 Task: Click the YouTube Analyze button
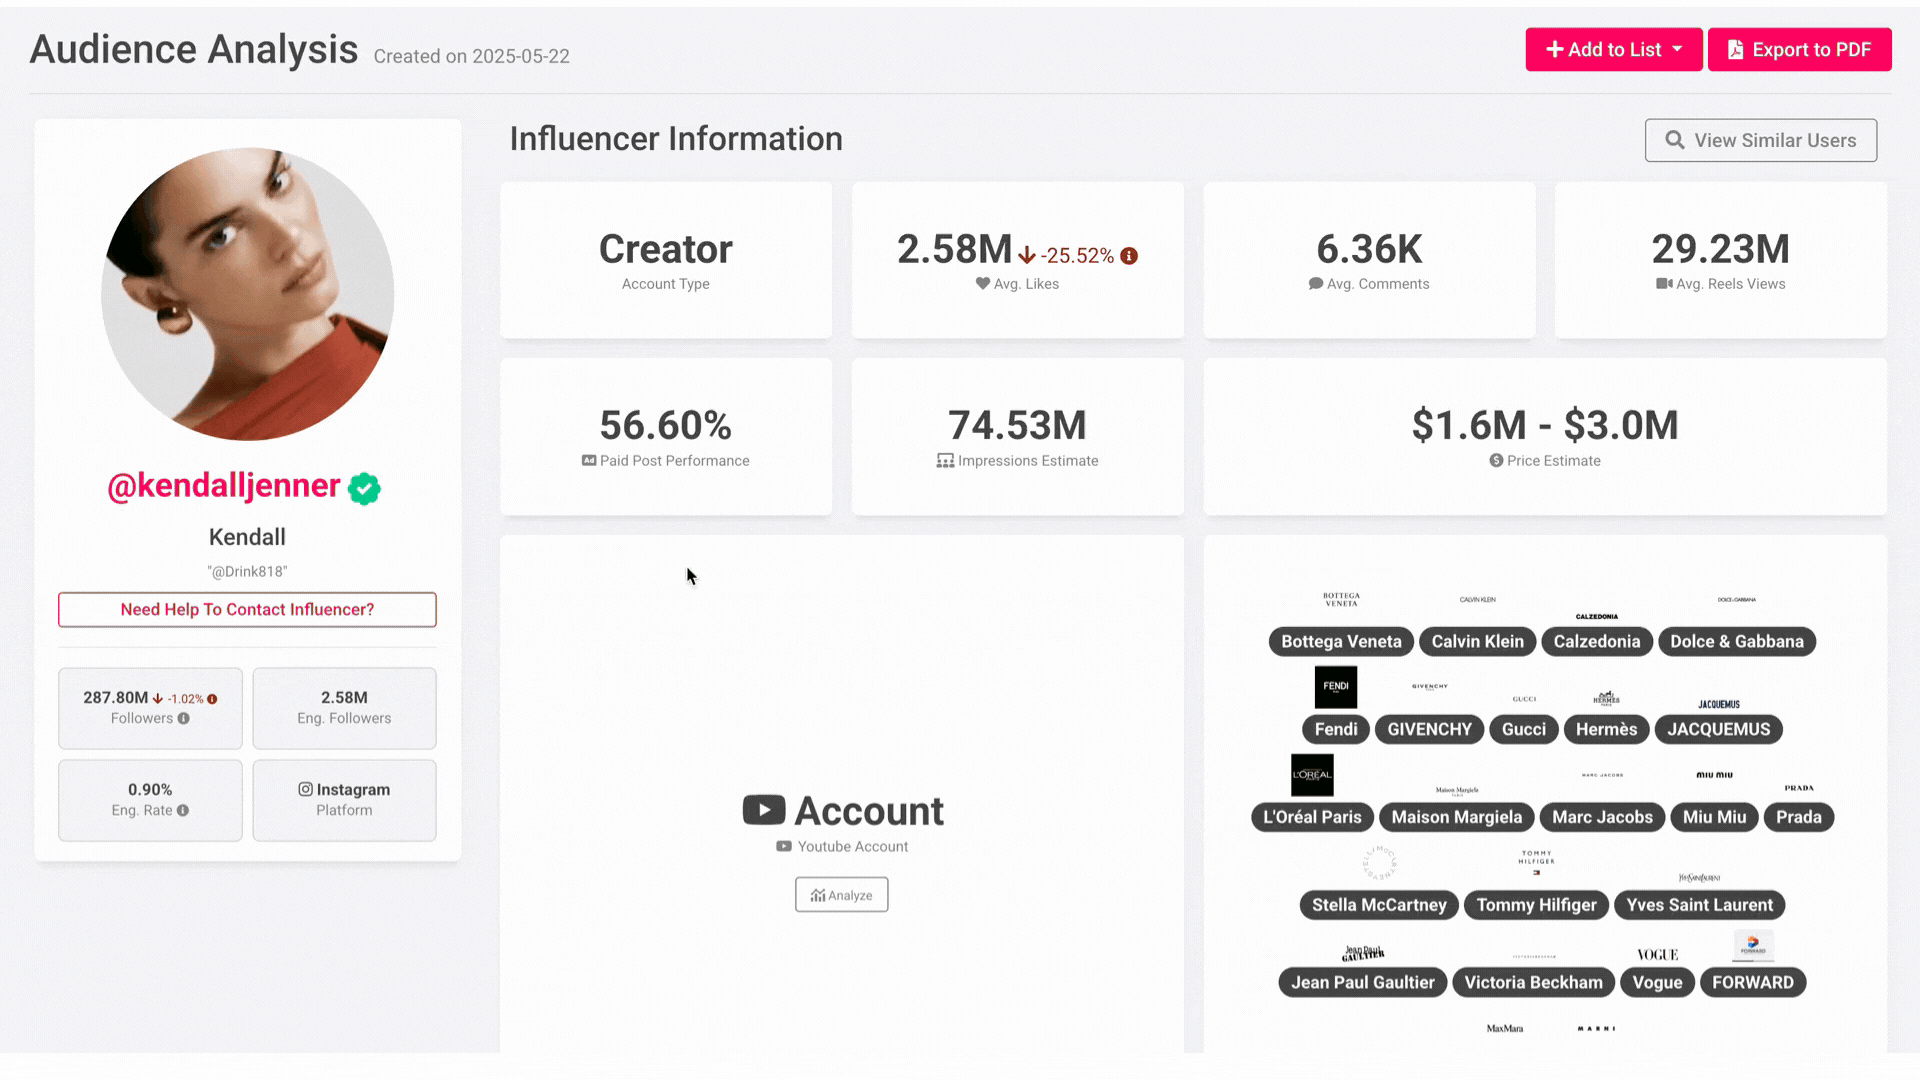tap(841, 895)
